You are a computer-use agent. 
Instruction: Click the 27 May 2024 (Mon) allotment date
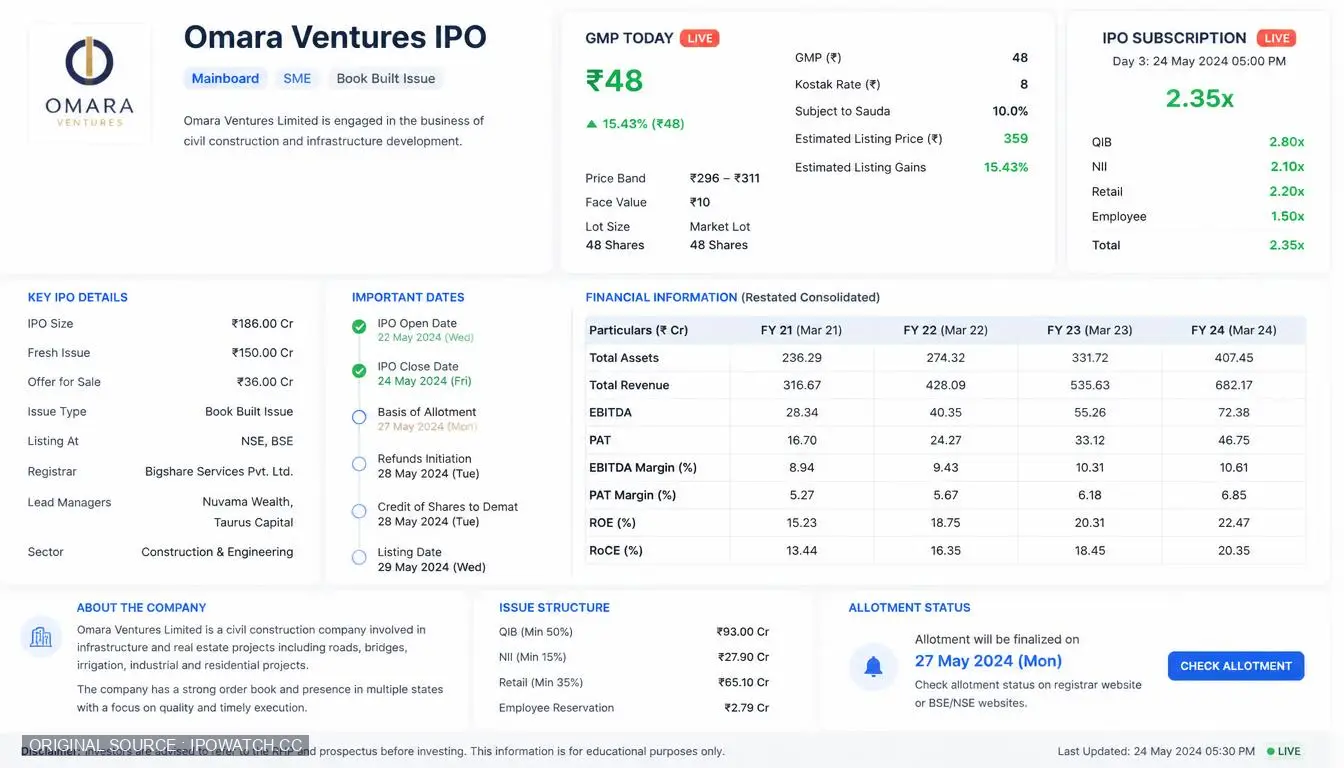988,661
